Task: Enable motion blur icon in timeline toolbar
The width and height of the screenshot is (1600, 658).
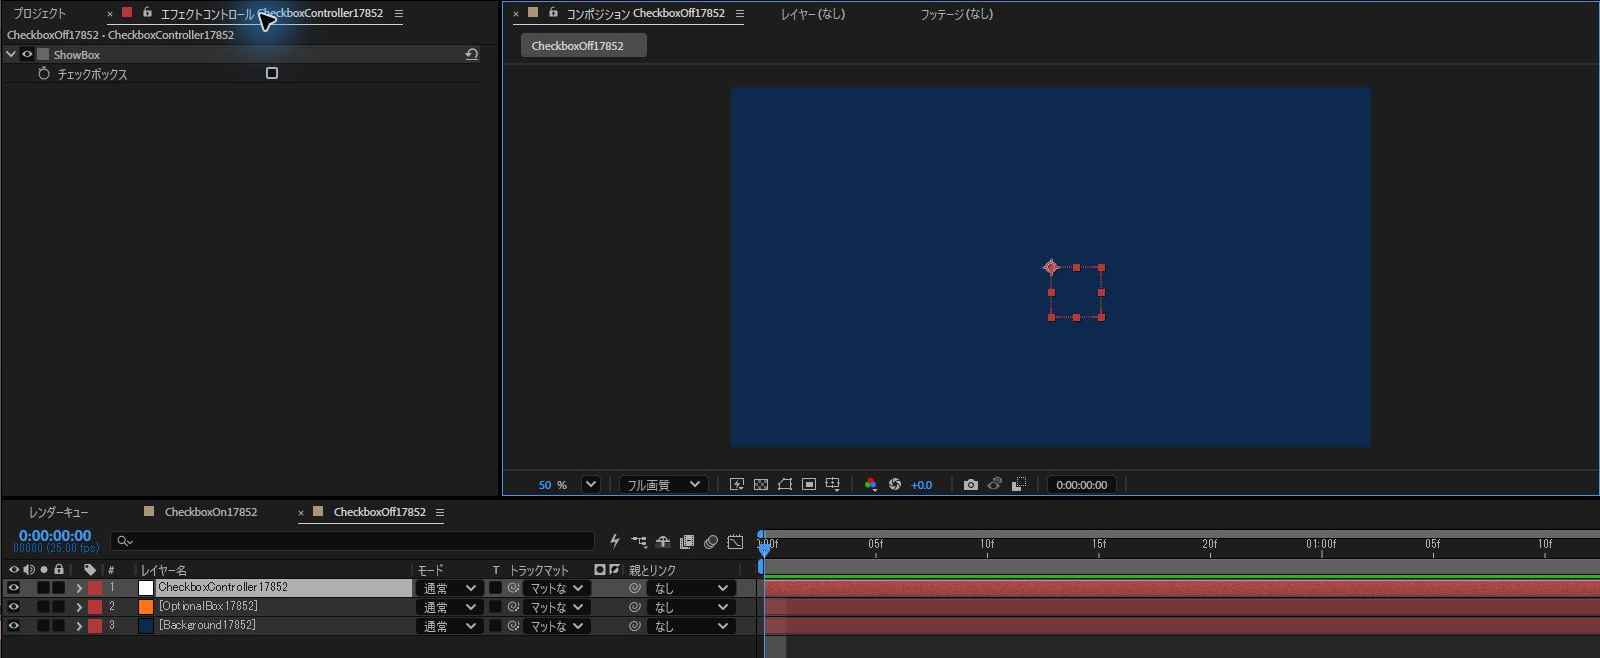Action: [x=711, y=542]
